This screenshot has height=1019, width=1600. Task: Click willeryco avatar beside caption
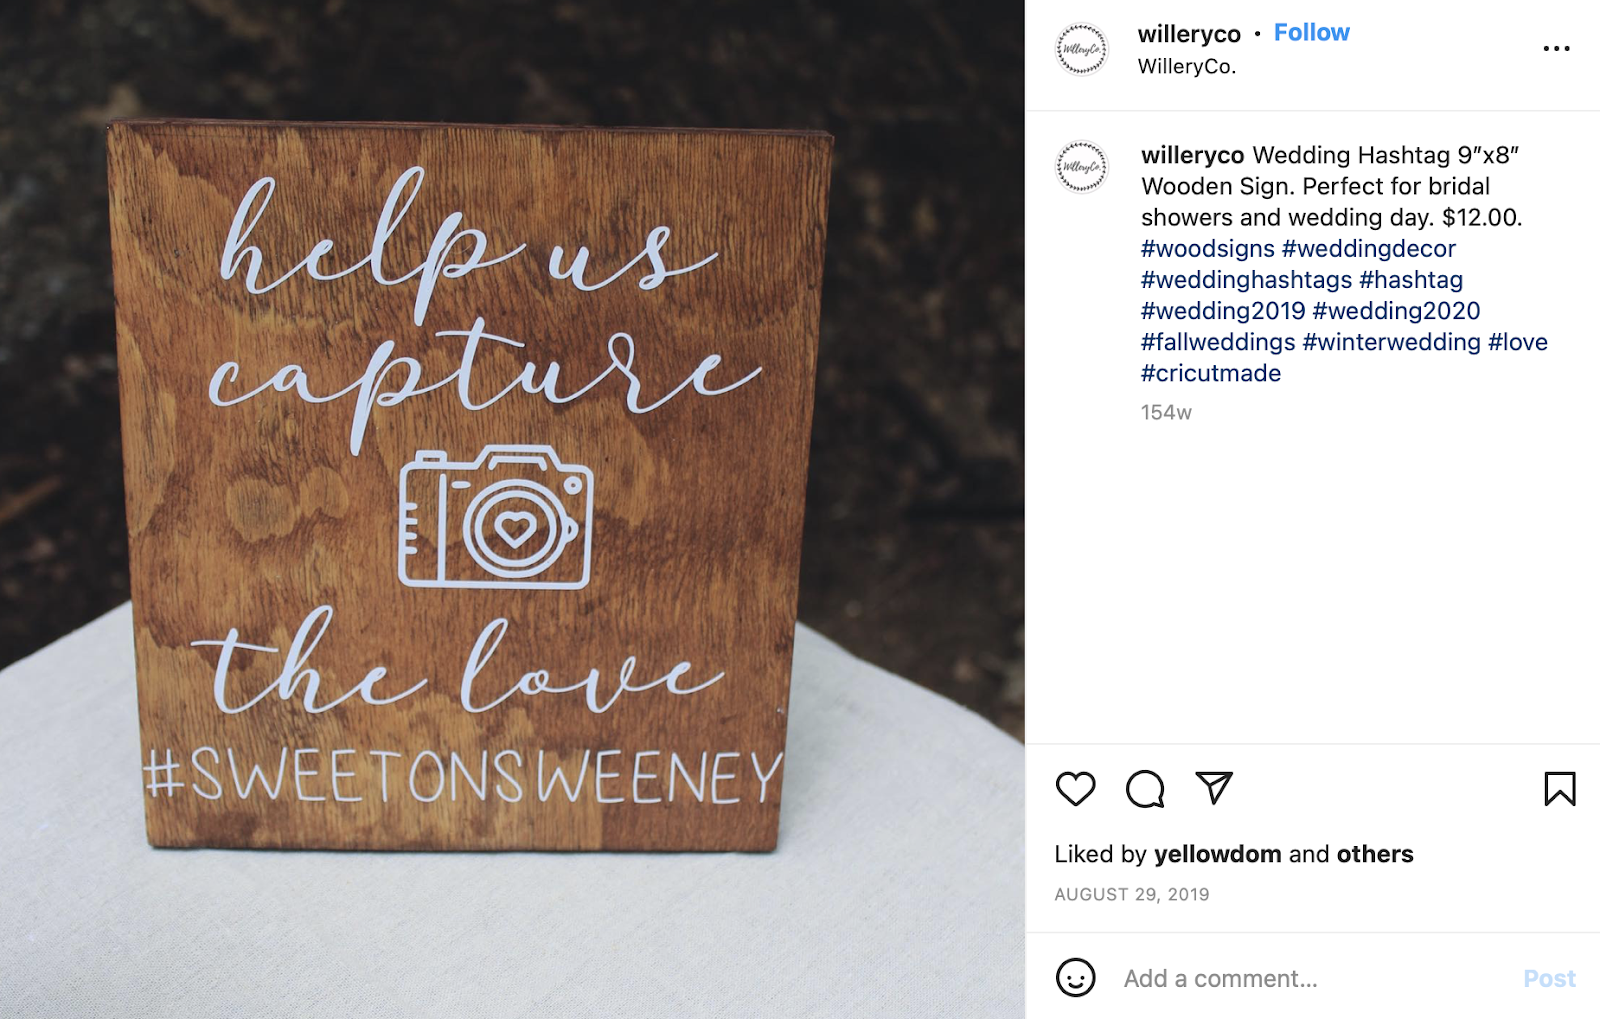pyautogui.click(x=1082, y=166)
